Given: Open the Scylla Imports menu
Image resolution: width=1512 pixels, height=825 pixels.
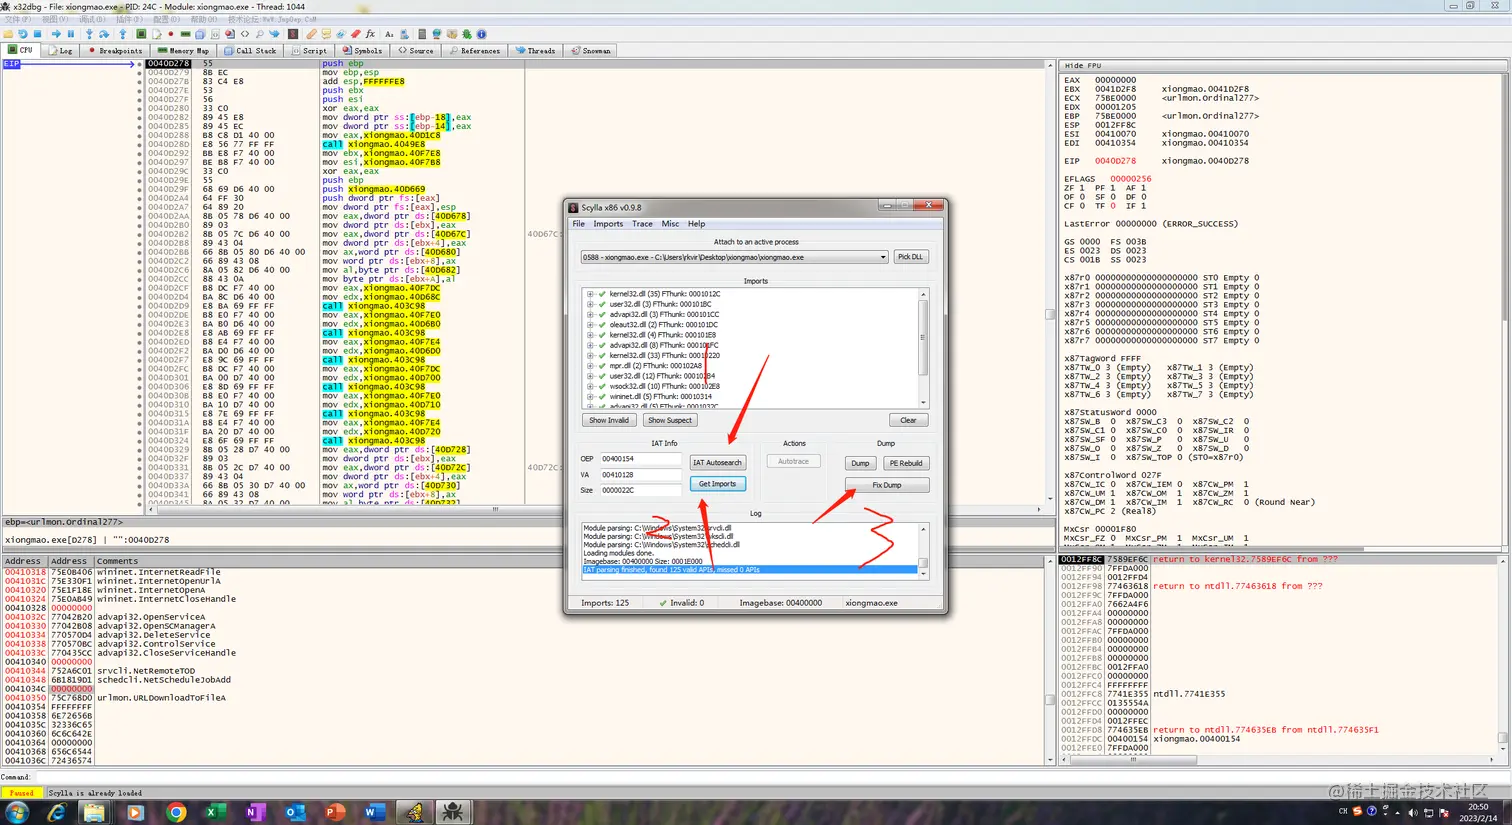Looking at the screenshot, I should click(x=608, y=224).
